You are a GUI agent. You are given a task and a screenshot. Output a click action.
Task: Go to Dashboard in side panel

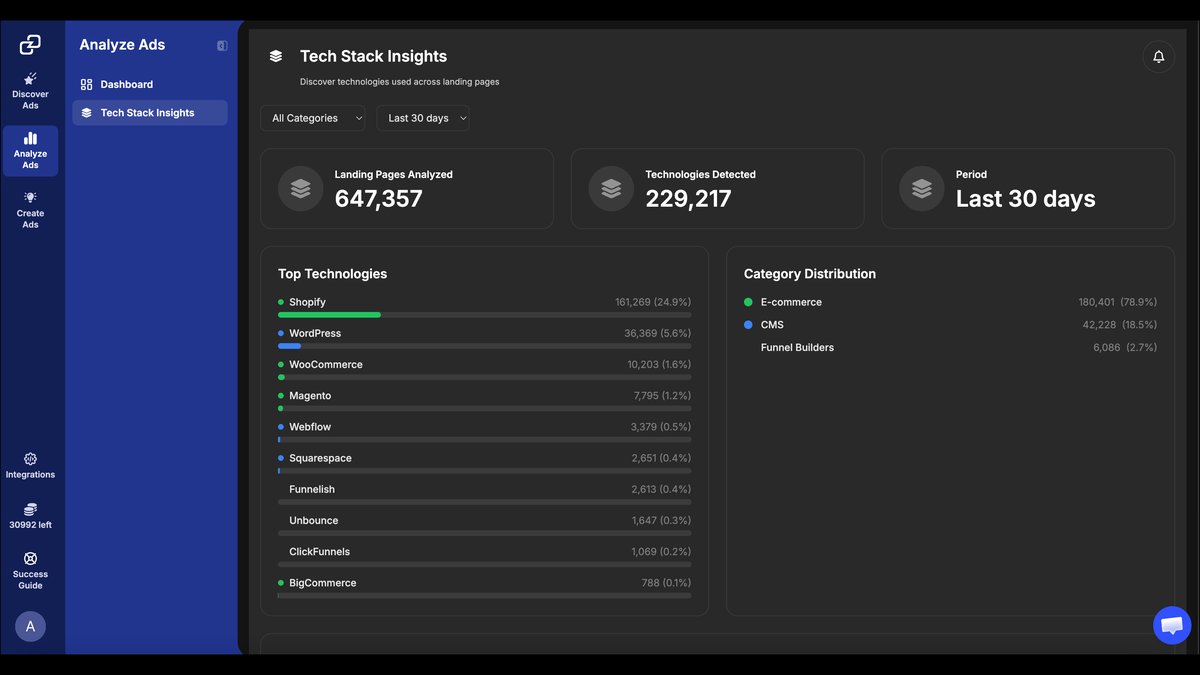click(x=150, y=84)
